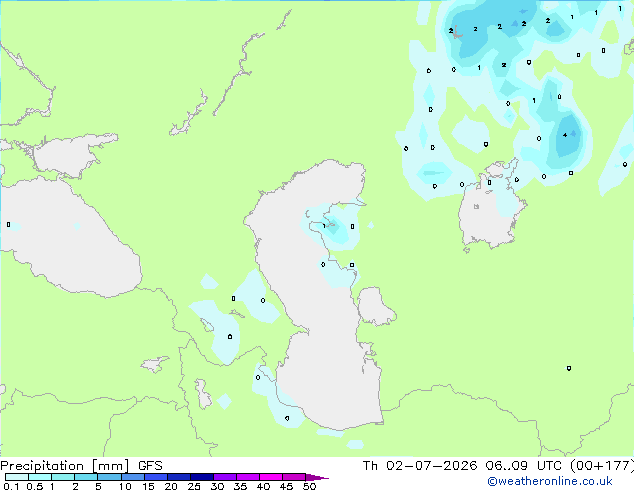
Task: Pick the legend swatch between 10 and 15
Action: pyautogui.click(x=132, y=477)
